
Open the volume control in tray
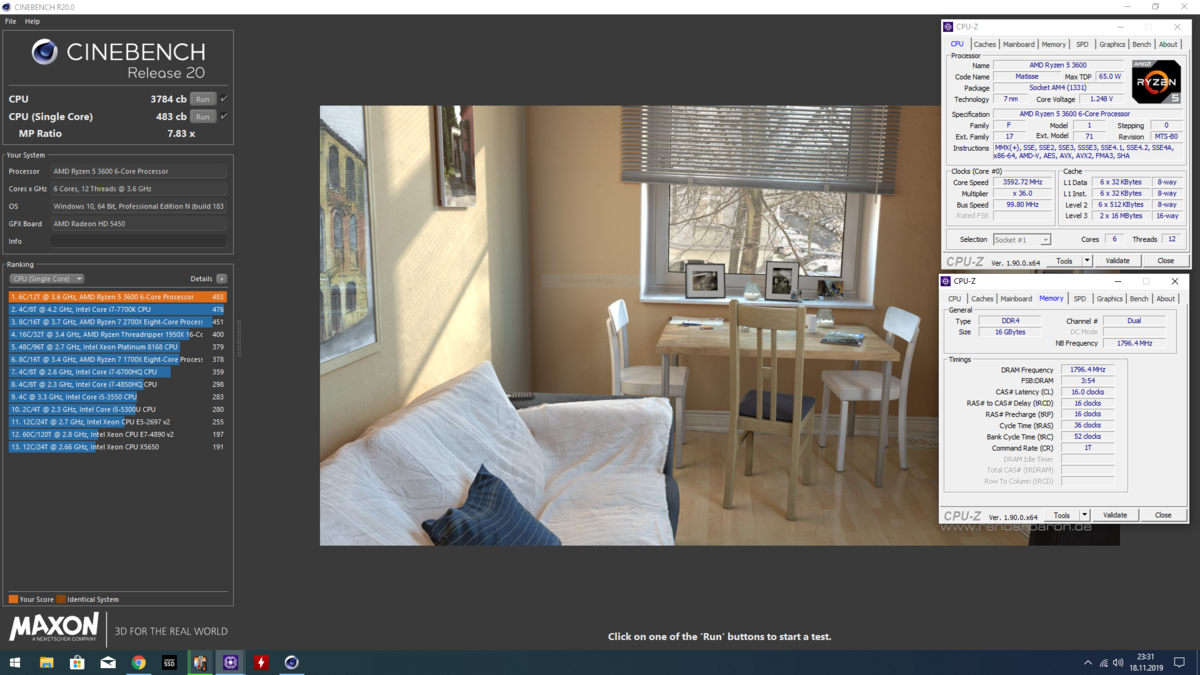point(1118,663)
